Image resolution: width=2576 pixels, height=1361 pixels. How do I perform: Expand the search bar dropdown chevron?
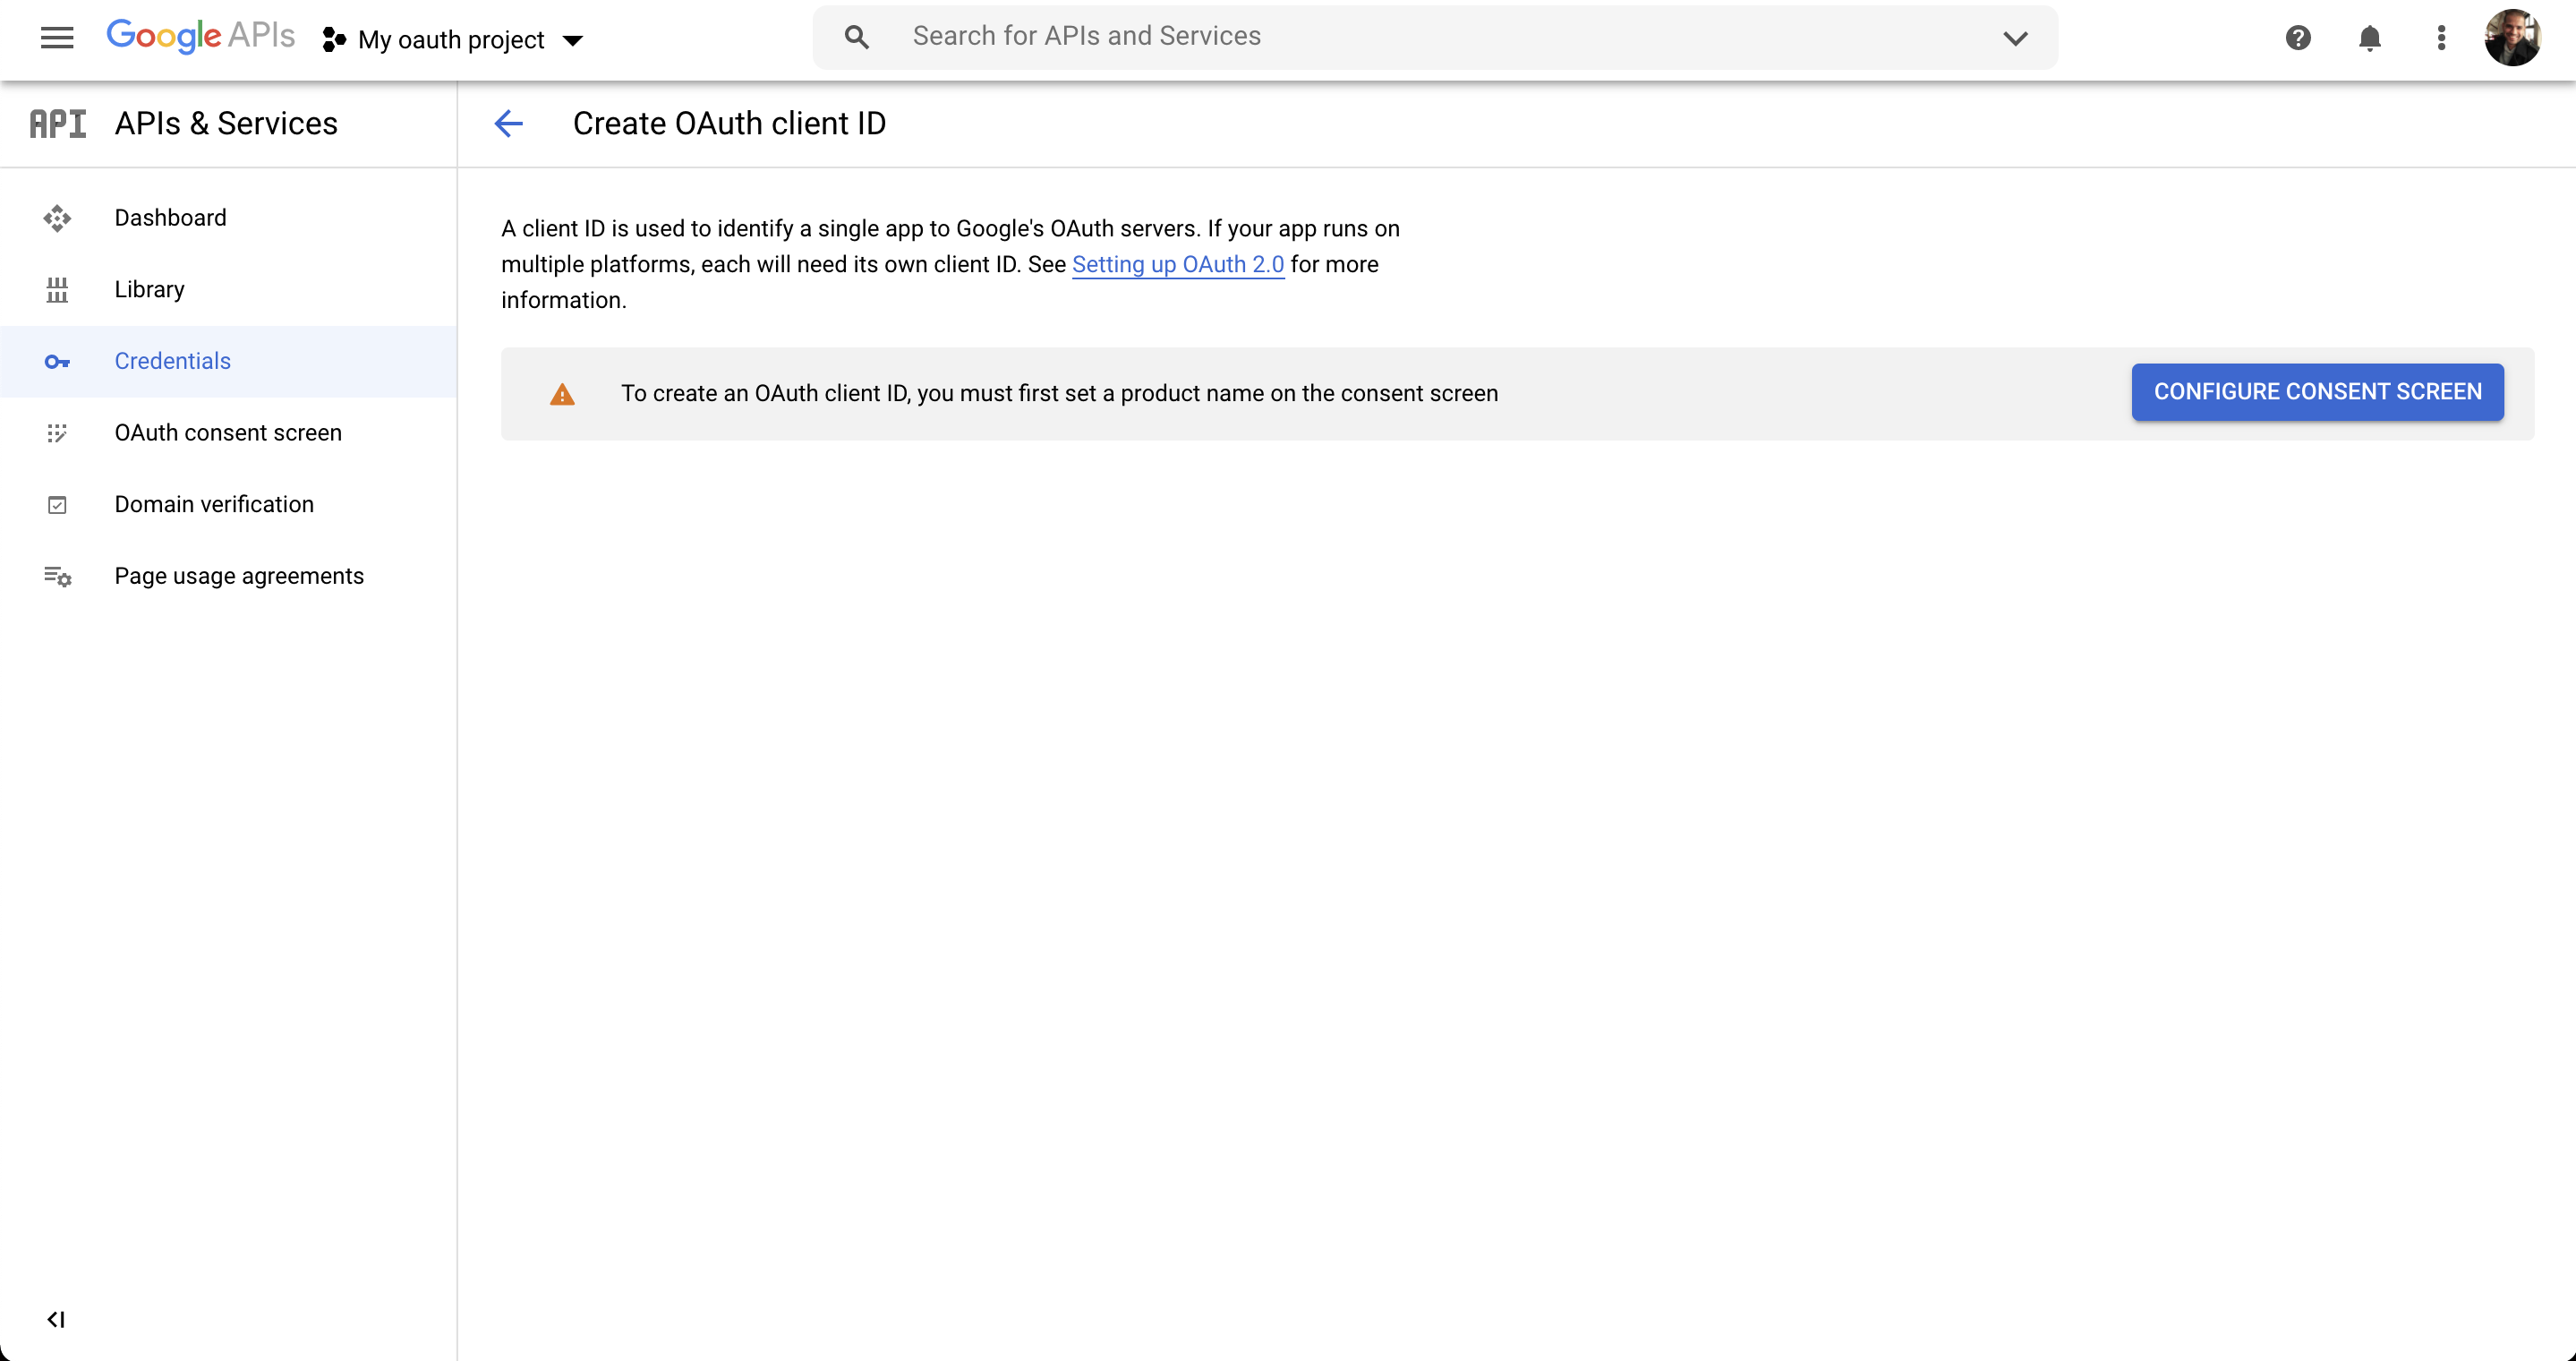[2015, 38]
